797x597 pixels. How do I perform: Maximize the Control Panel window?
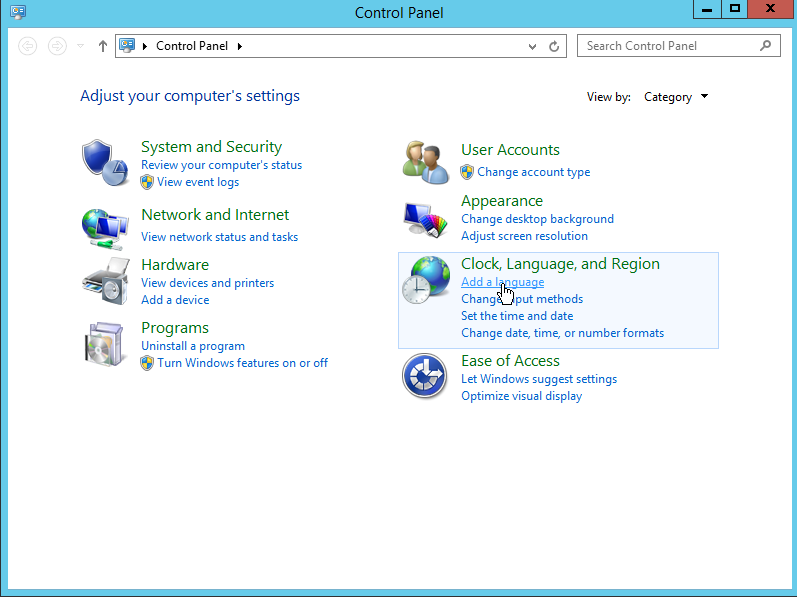[x=735, y=9]
